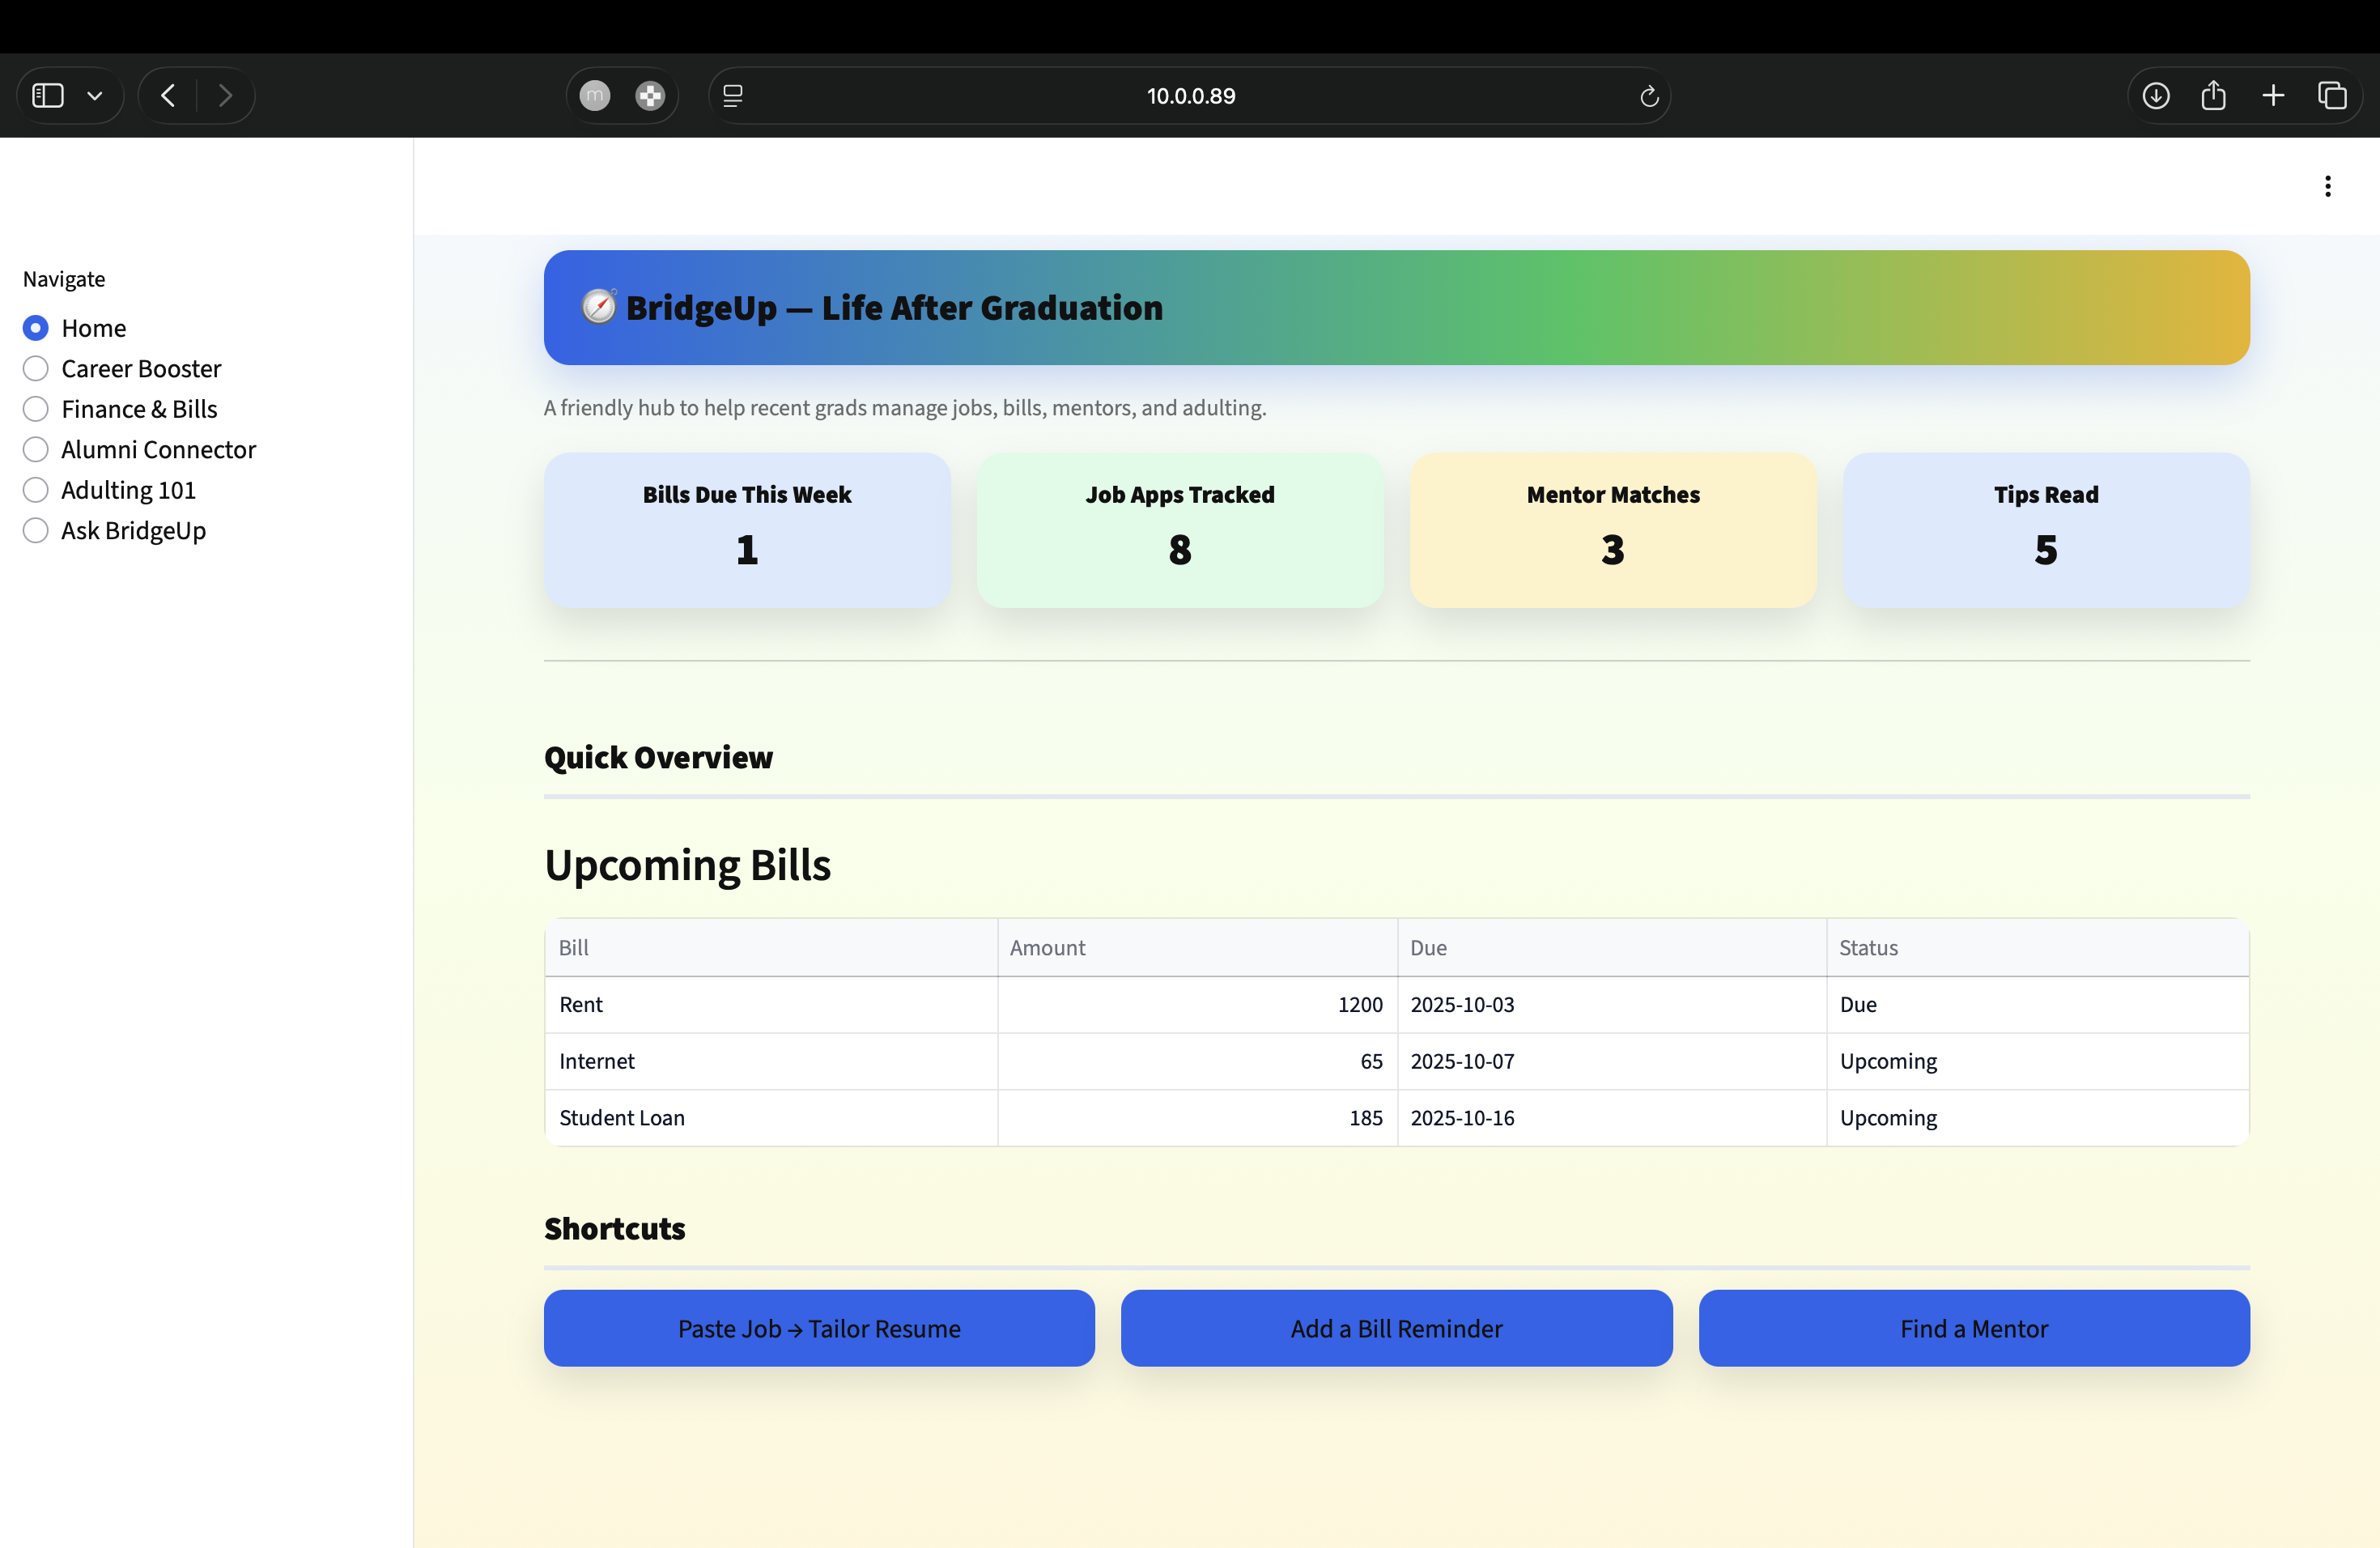Click the Add a Bill Reminder button

pos(1396,1328)
